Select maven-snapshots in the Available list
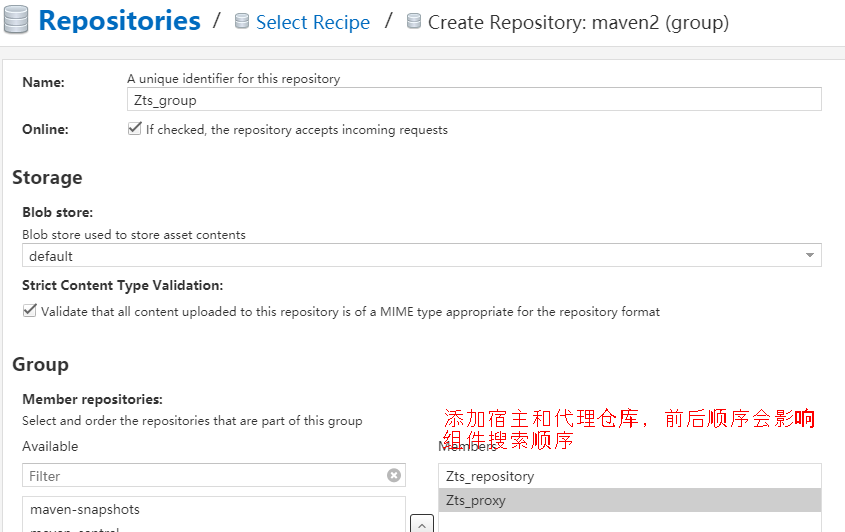The image size is (845, 532). pyautogui.click(x=214, y=509)
